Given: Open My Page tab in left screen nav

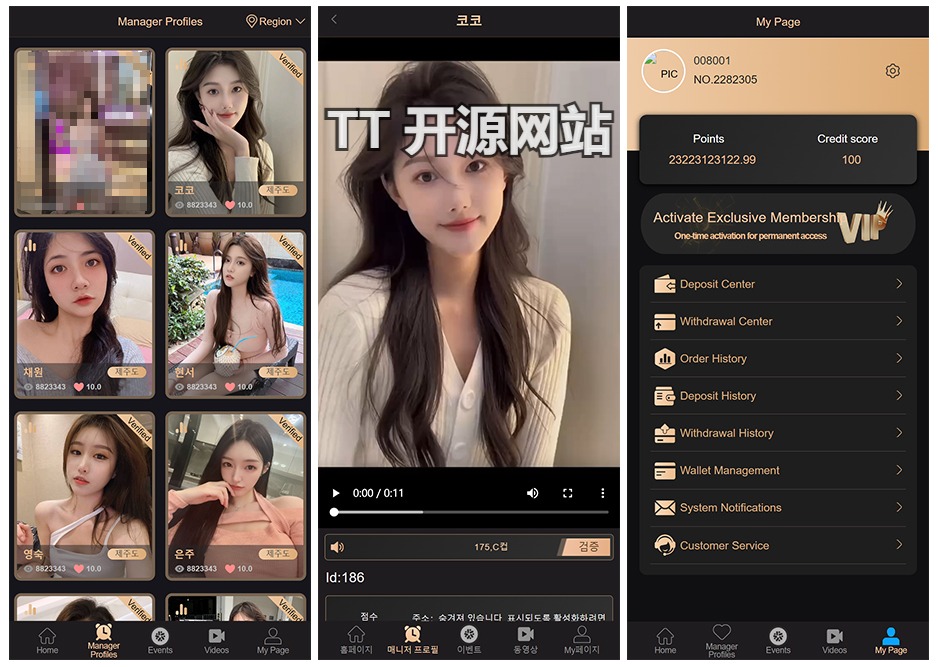Looking at the screenshot, I should tap(273, 641).
